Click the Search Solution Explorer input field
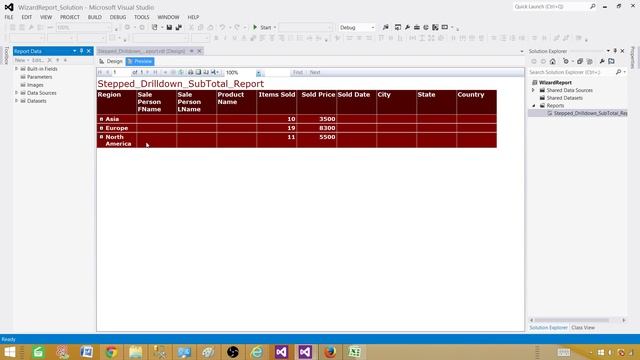This screenshot has width=640, height=360. [x=571, y=72]
